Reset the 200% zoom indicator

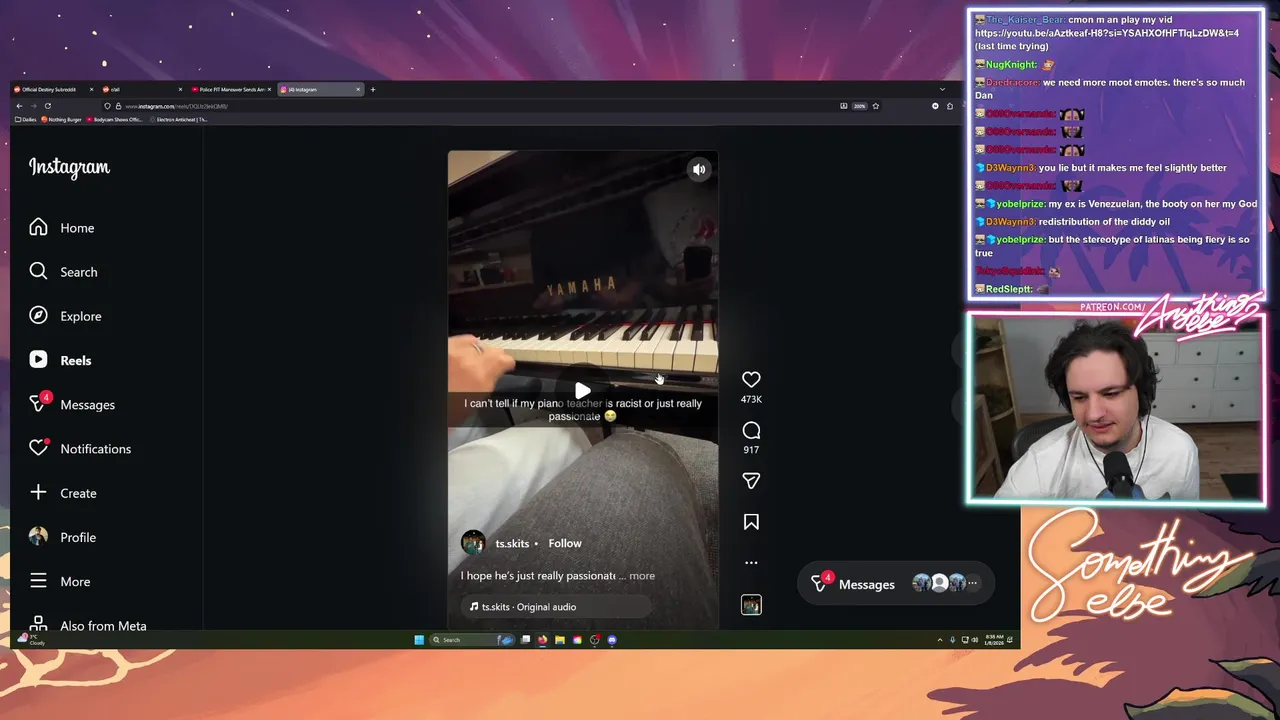pos(859,106)
